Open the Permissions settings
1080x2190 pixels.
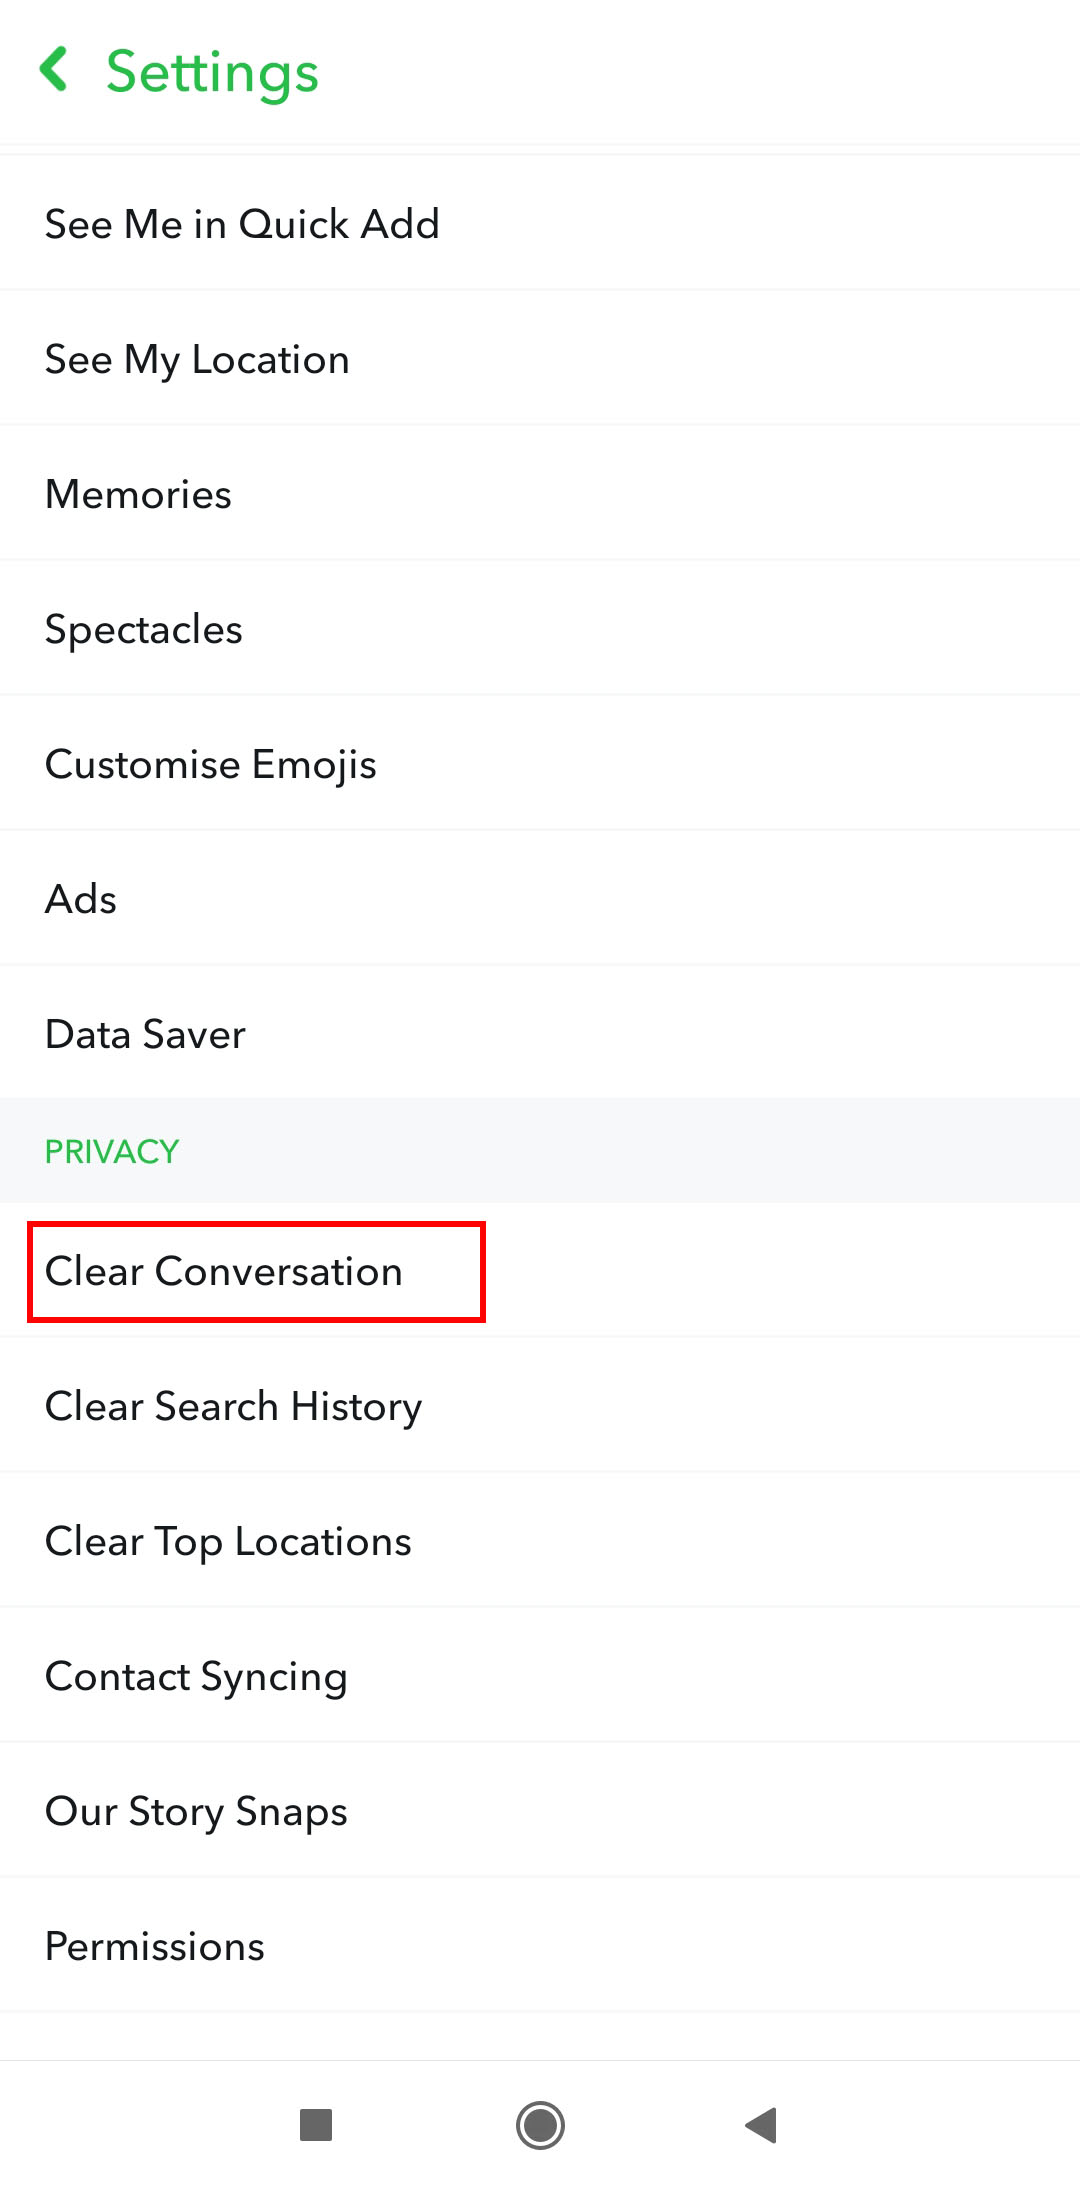(x=540, y=1946)
